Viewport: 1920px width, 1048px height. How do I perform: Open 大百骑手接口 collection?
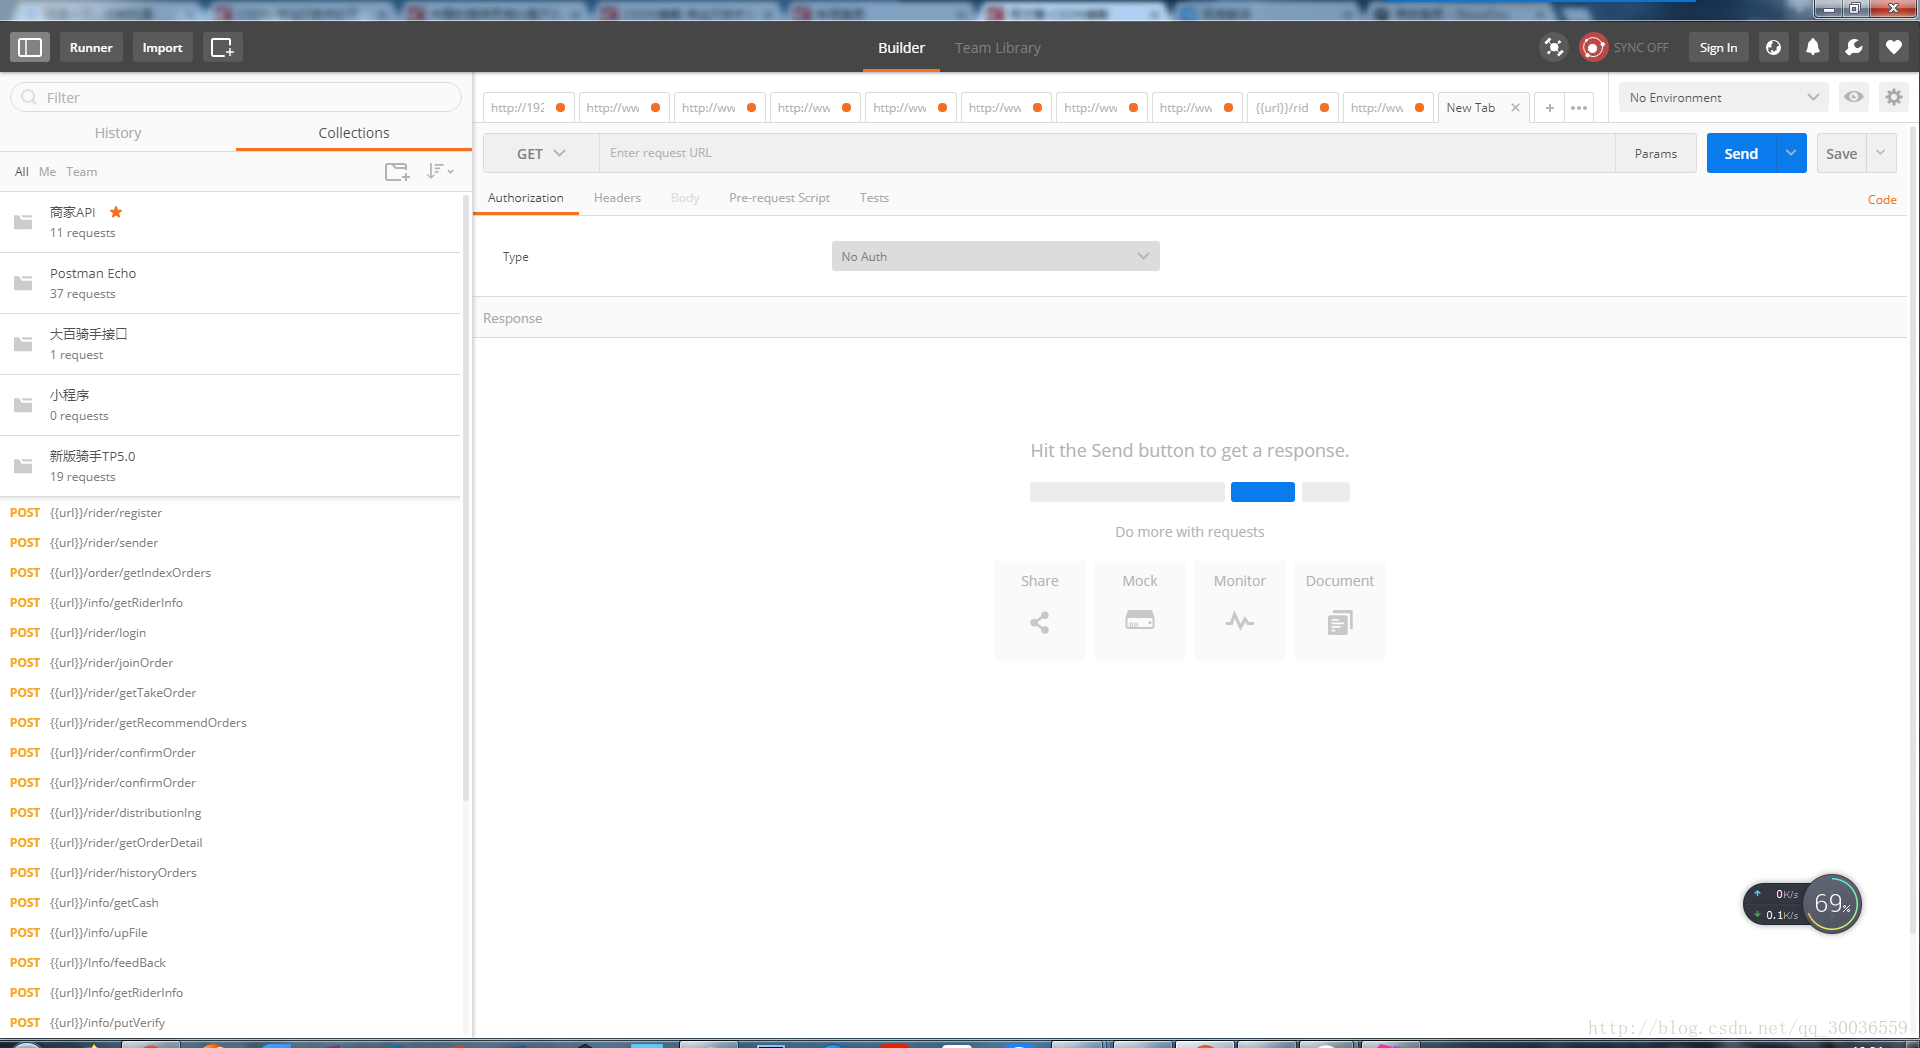pyautogui.click(x=230, y=344)
